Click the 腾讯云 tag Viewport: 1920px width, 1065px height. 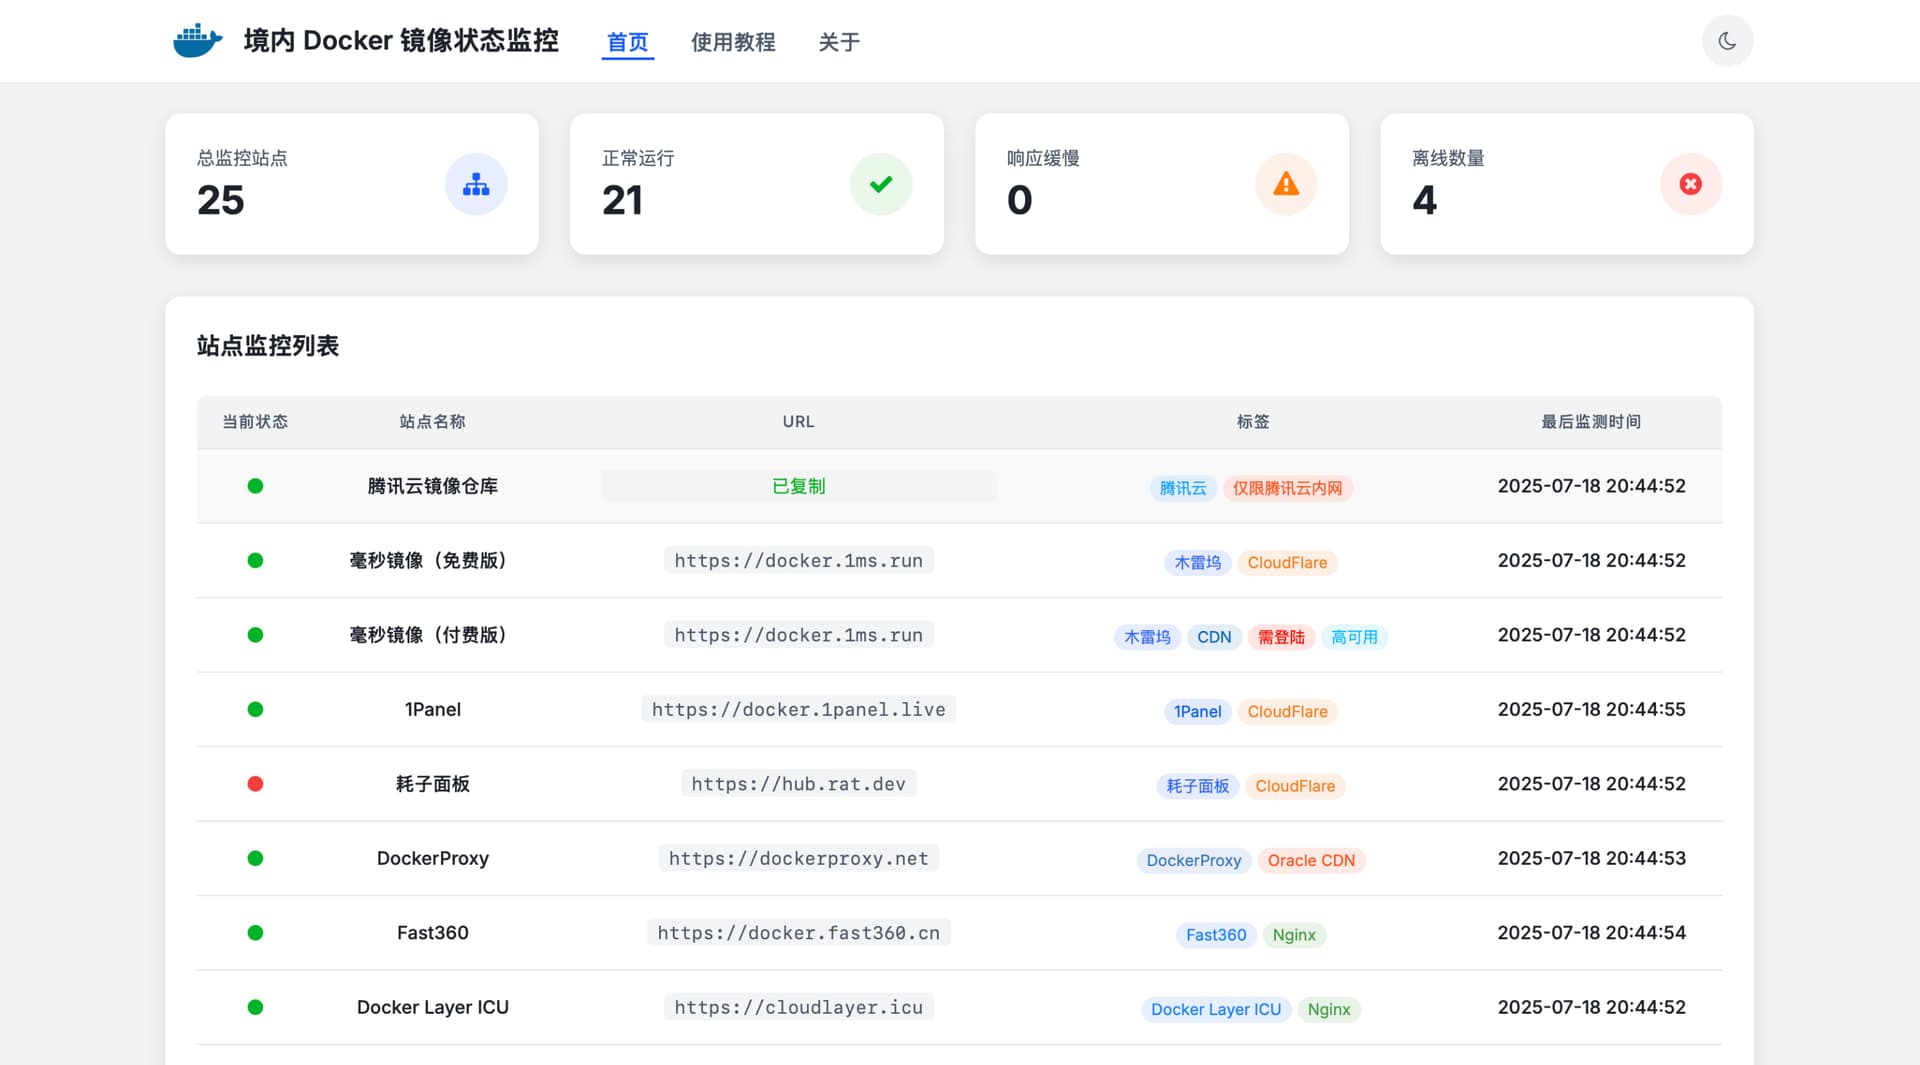pos(1183,488)
